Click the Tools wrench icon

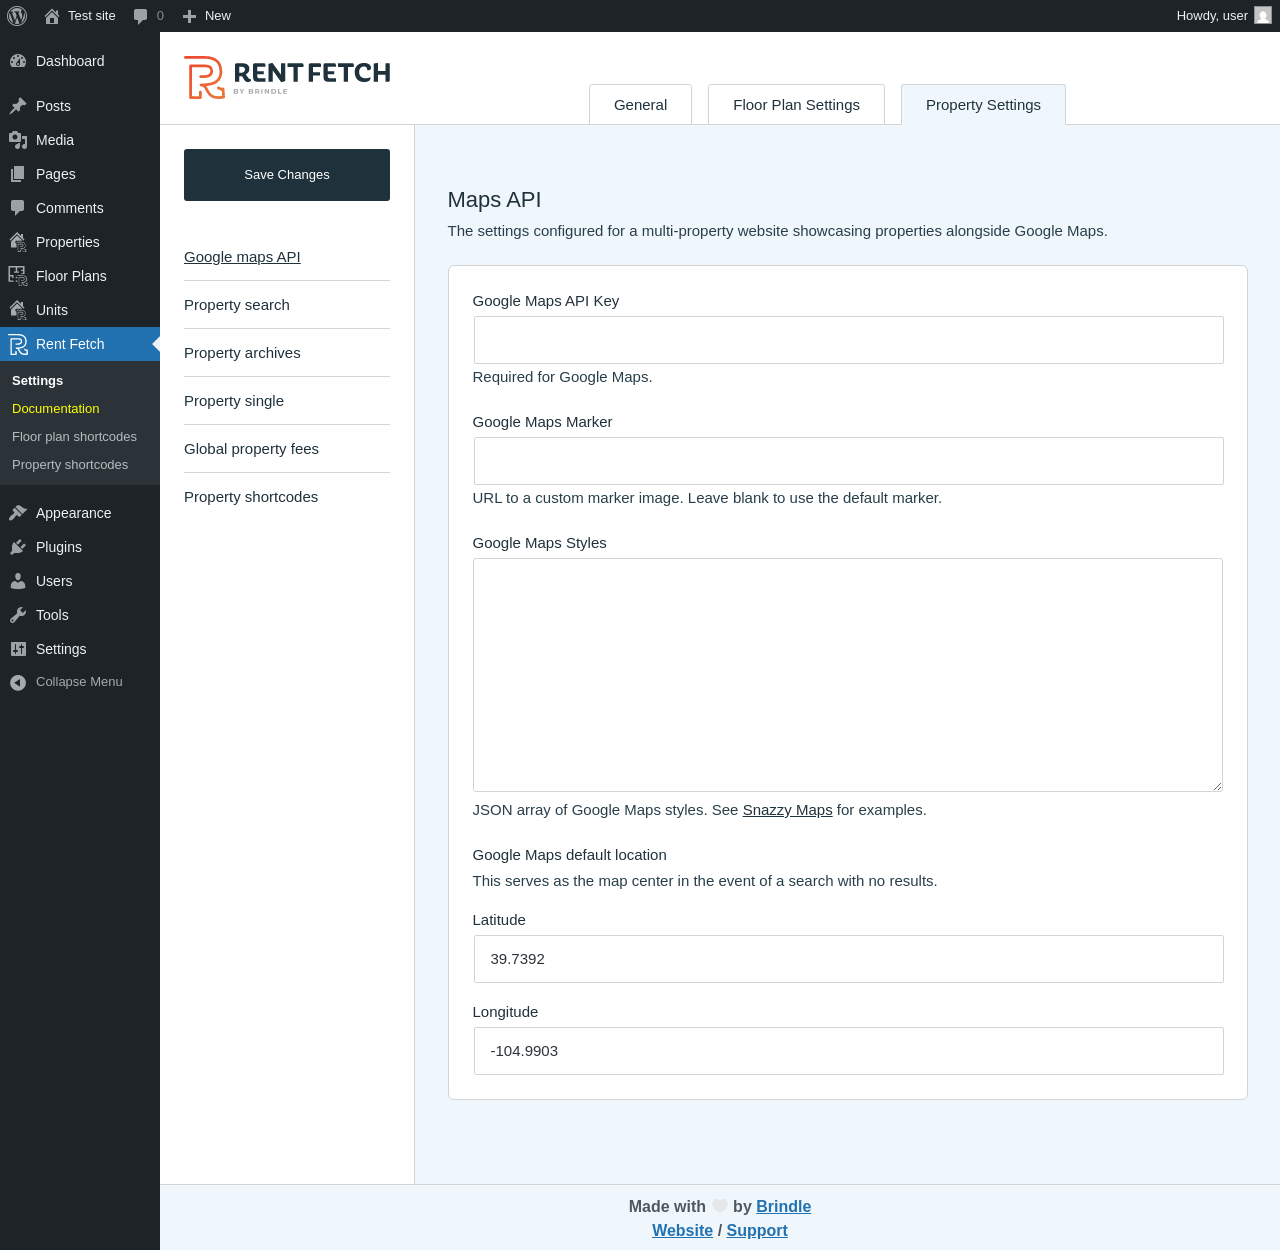(x=18, y=615)
